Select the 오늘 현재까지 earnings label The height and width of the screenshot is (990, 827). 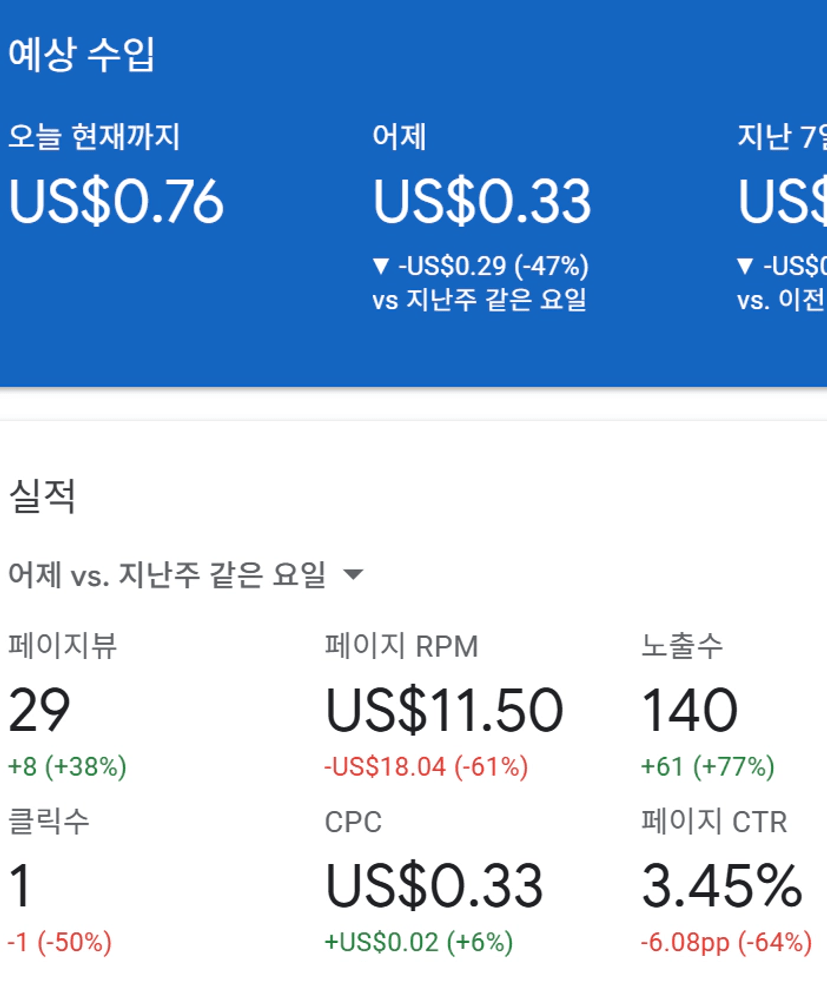(94, 136)
